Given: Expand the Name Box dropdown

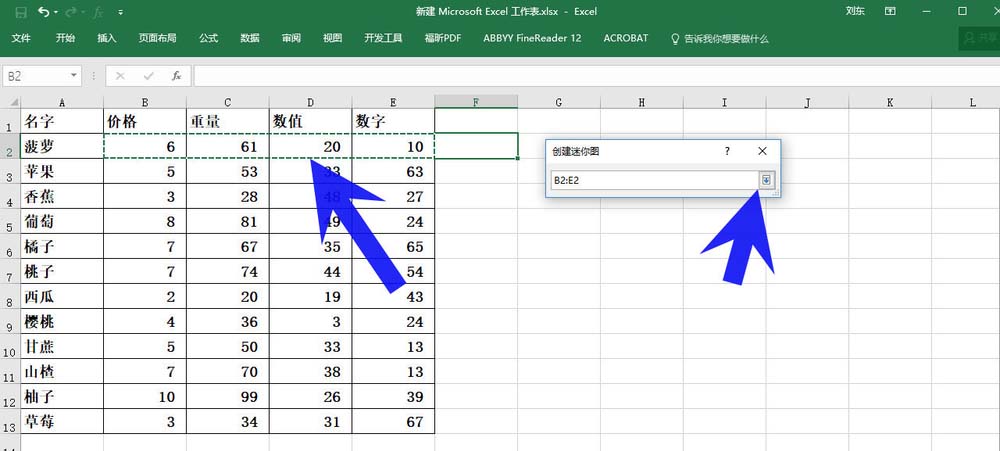Looking at the screenshot, I should [x=74, y=76].
